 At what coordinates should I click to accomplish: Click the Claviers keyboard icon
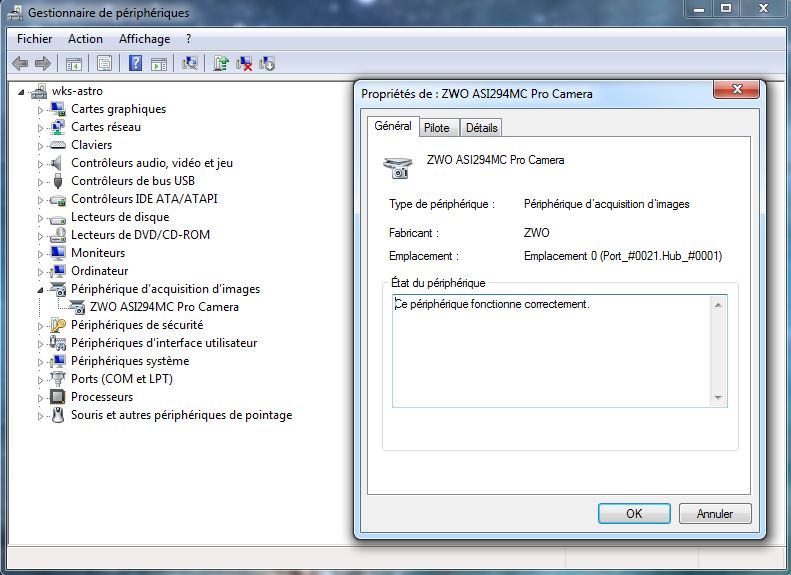(58, 145)
